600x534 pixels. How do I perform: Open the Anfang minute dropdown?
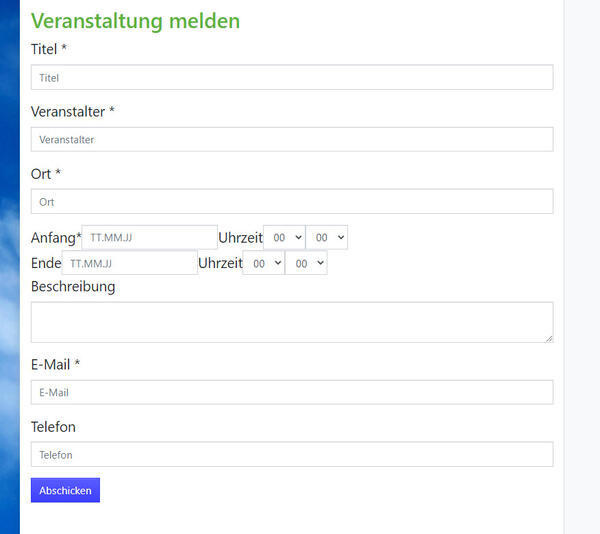point(327,238)
